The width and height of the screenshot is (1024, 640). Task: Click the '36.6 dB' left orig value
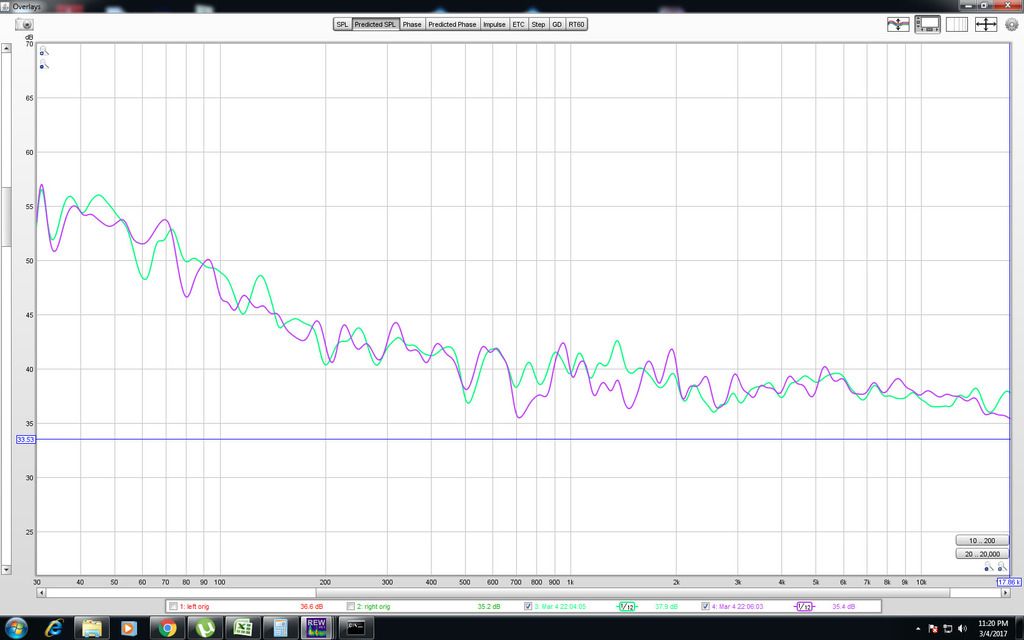312,607
